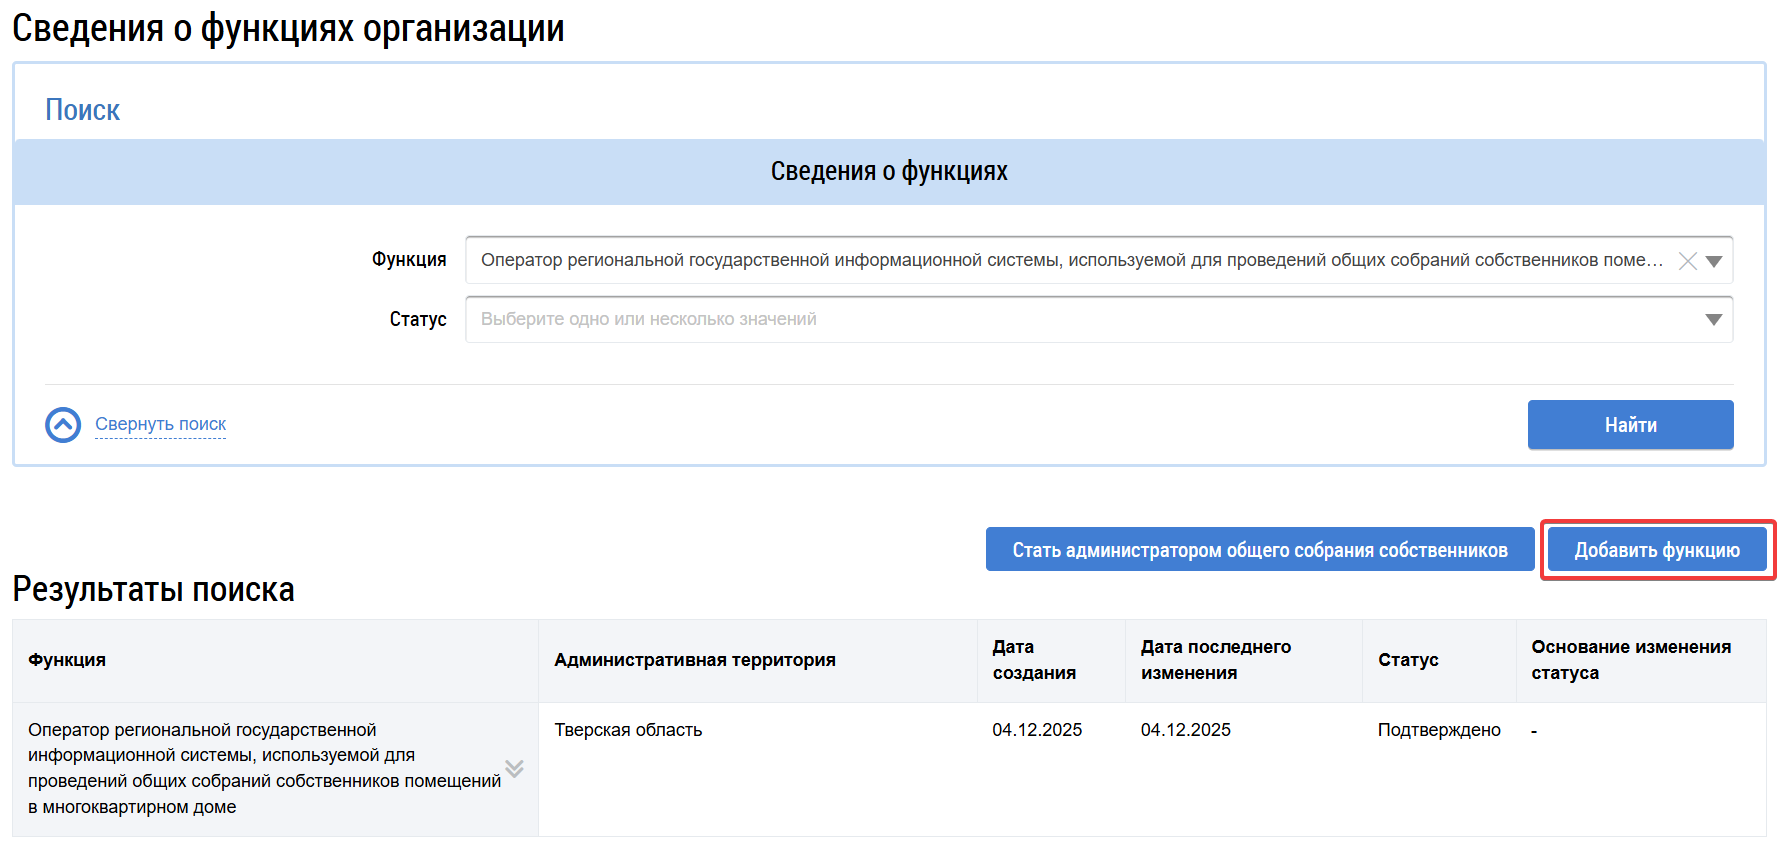Click the Основание изменения статуса column header

(x=1631, y=660)
